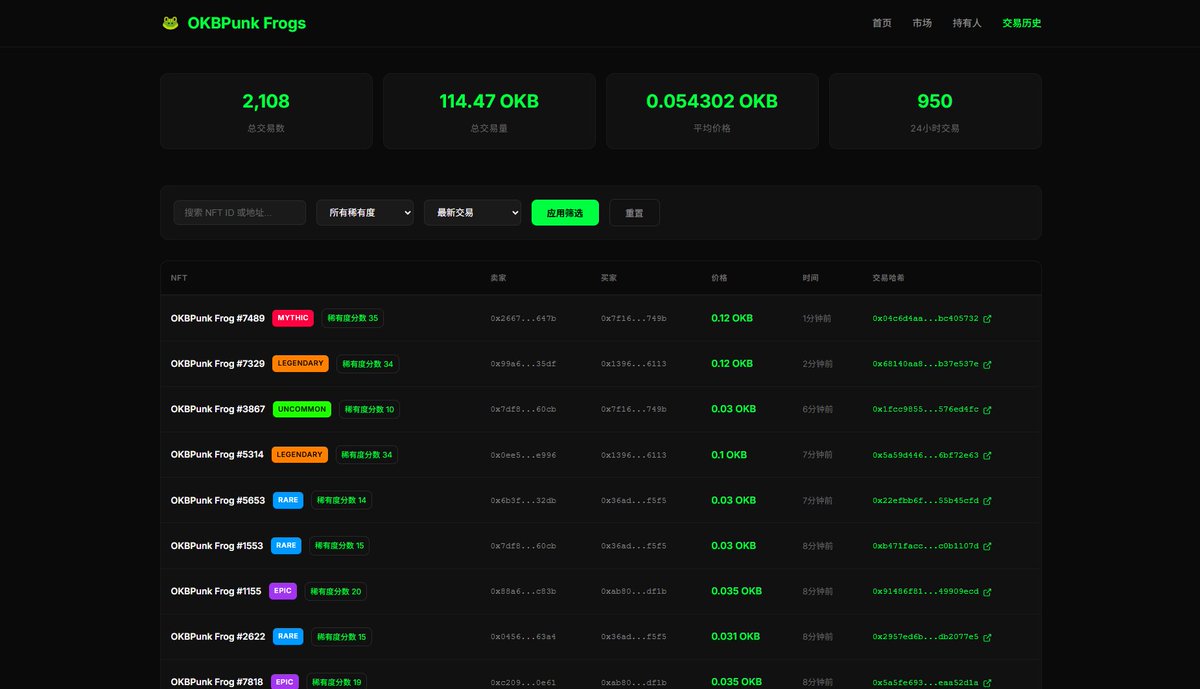Viewport: 1200px width, 689px height.
Task: Click the 0.031 OKB price
Action: point(735,636)
